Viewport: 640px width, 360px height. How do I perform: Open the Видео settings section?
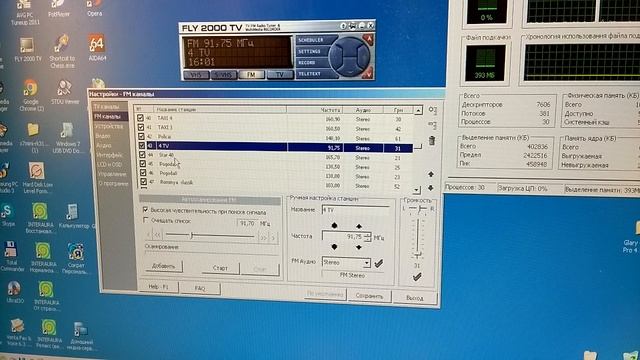pos(103,136)
